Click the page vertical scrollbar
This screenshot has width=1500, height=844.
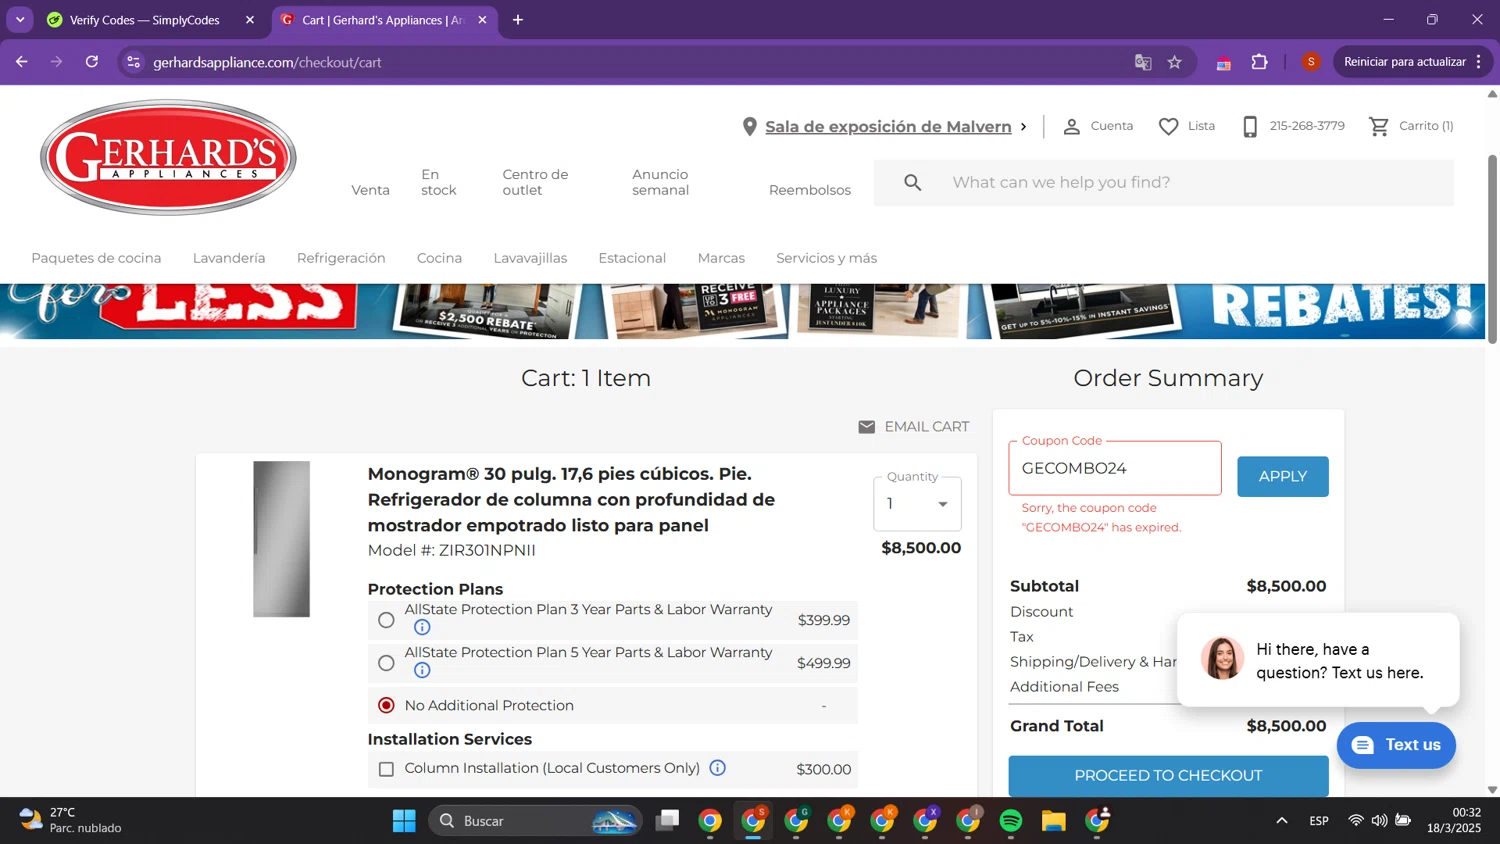(x=1492, y=250)
